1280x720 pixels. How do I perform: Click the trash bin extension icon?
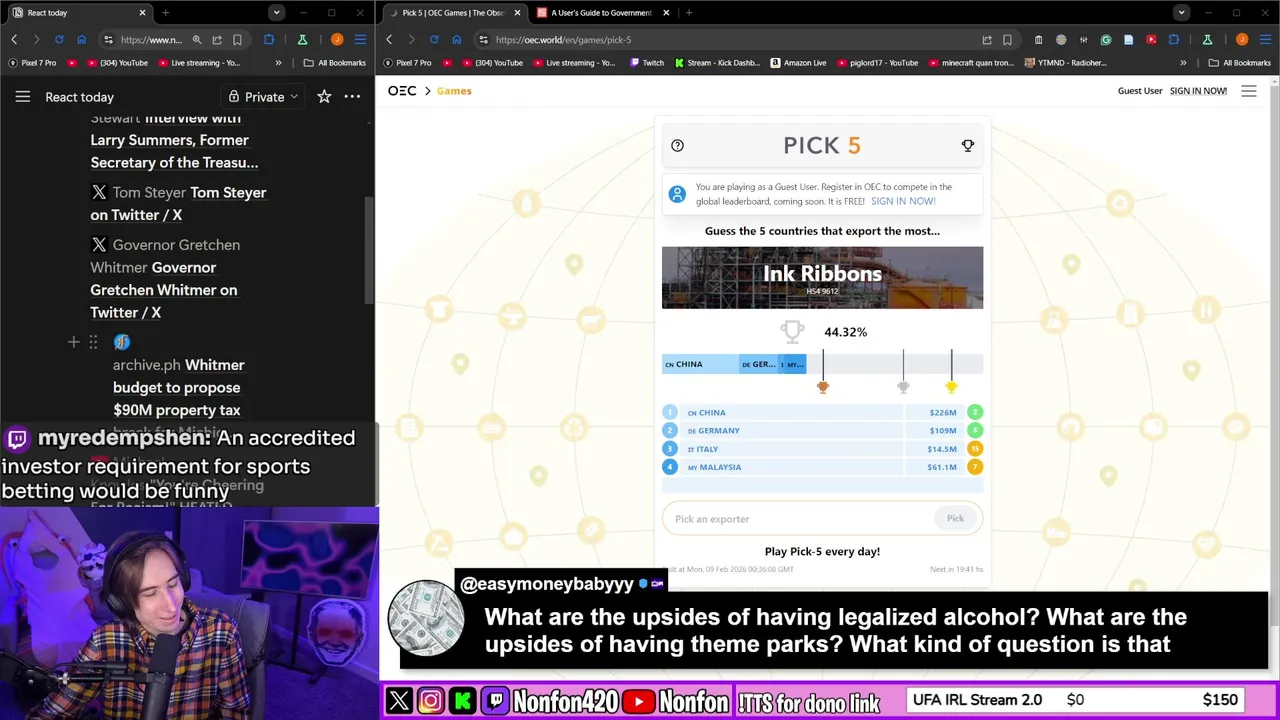click(1038, 40)
